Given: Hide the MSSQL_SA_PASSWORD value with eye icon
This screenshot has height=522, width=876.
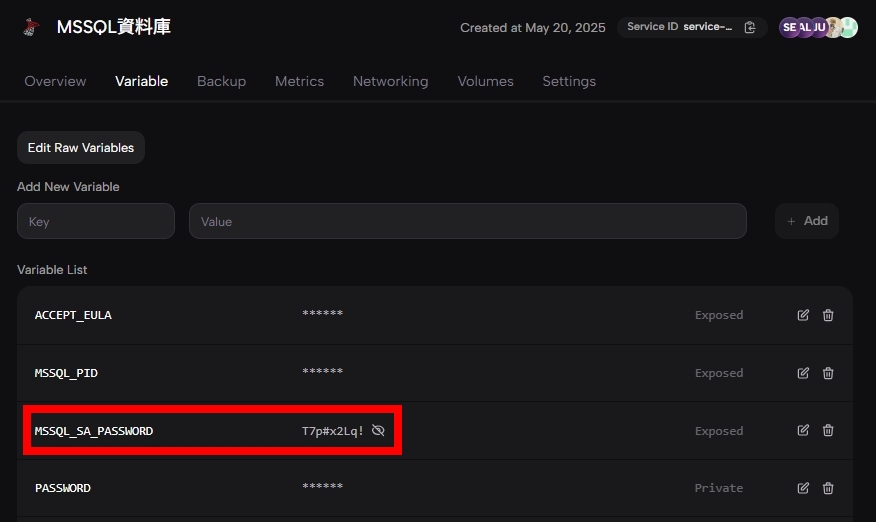Looking at the screenshot, I should click(378, 430).
